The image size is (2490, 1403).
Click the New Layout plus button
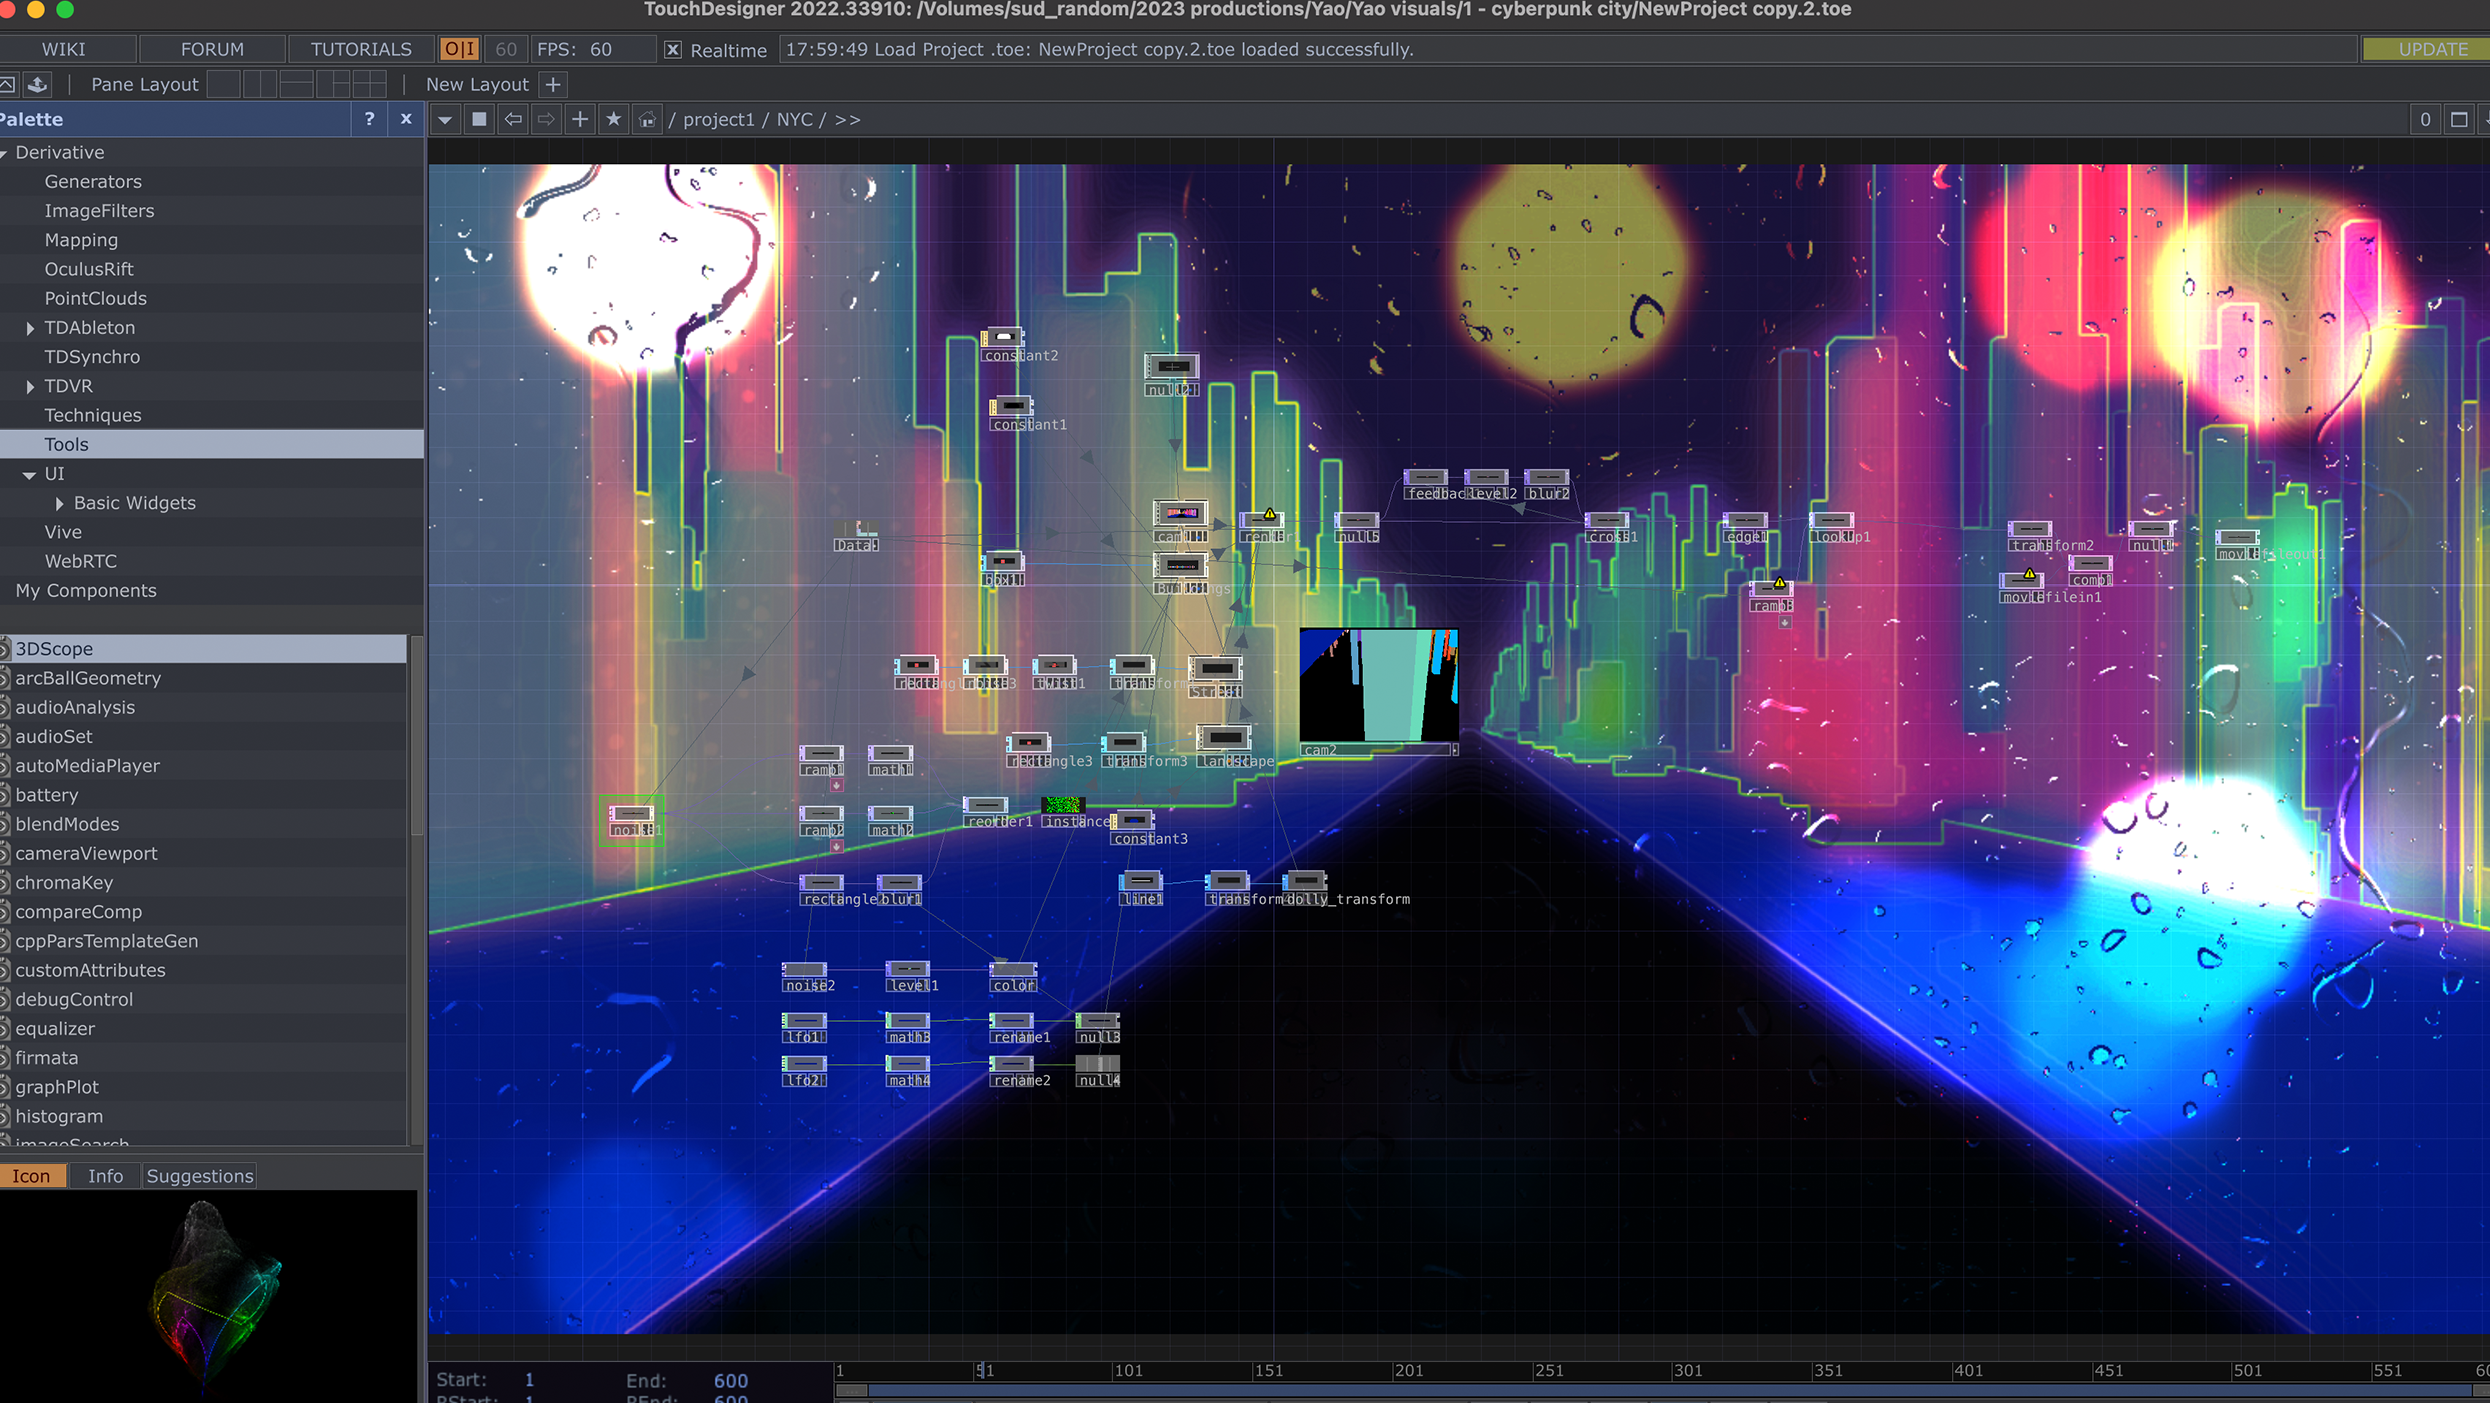coord(553,85)
